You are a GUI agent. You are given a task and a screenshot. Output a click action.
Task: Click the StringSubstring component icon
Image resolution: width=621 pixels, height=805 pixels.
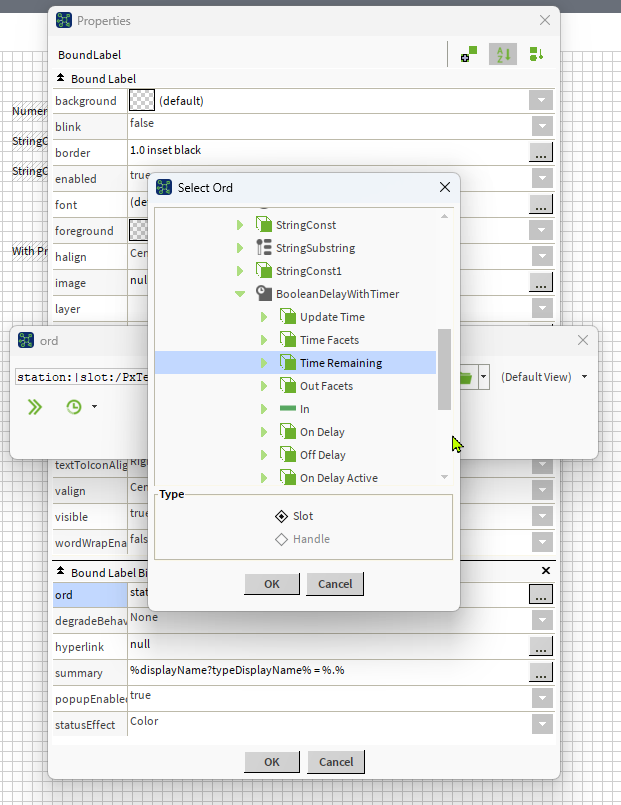264,248
